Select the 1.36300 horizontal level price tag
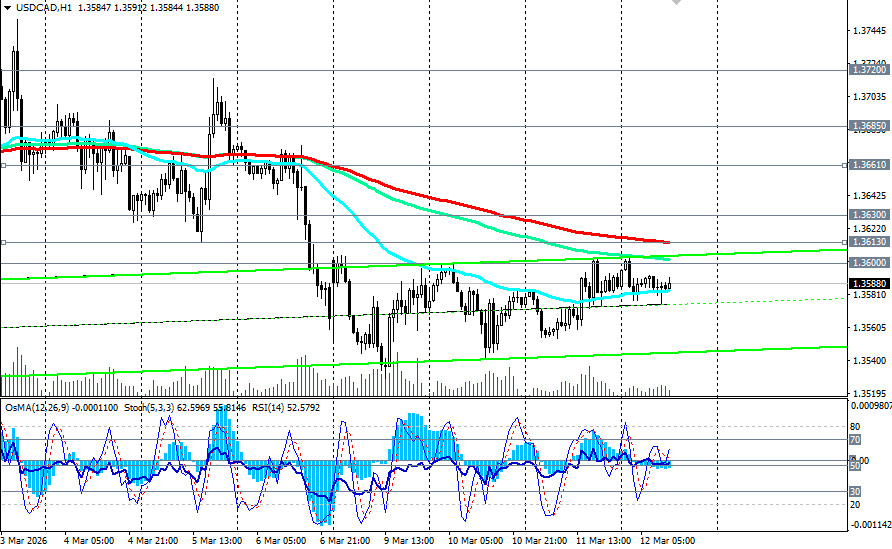892x549 pixels. 869,214
